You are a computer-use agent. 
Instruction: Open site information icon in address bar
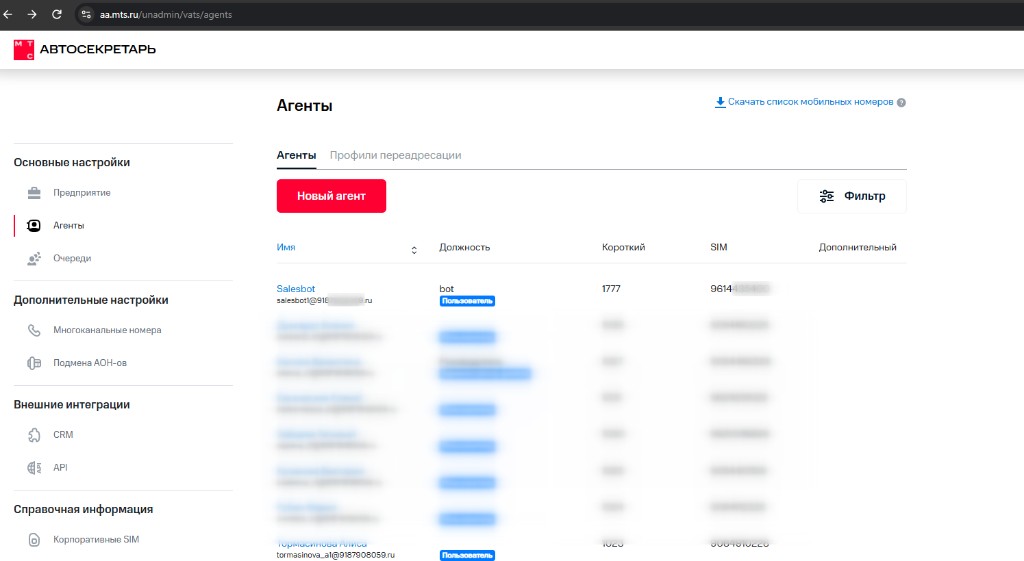tap(86, 14)
